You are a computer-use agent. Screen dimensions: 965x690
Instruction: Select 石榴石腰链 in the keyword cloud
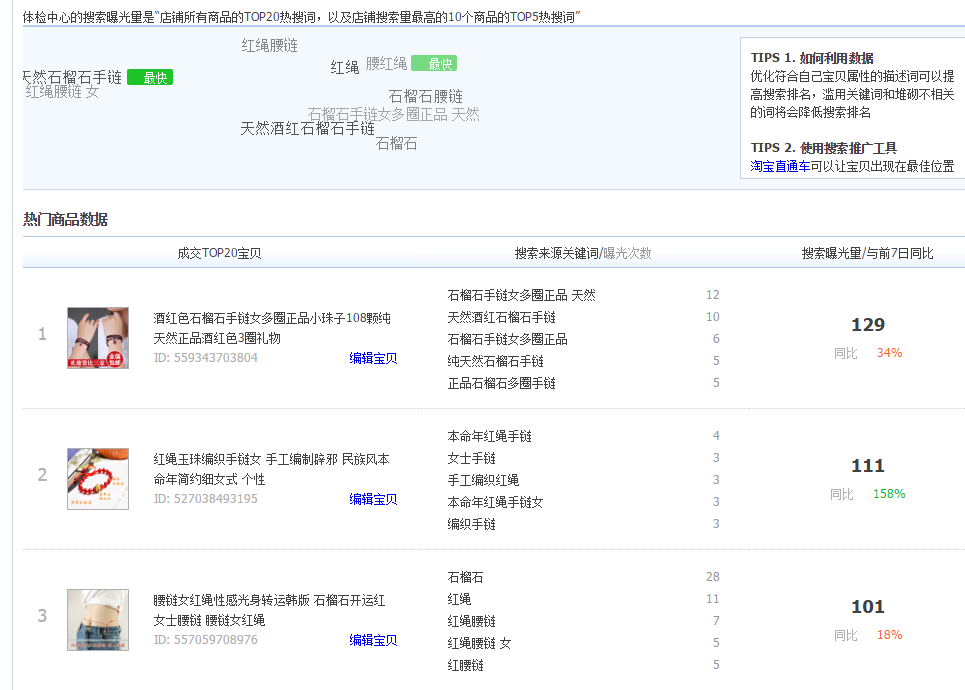point(425,96)
